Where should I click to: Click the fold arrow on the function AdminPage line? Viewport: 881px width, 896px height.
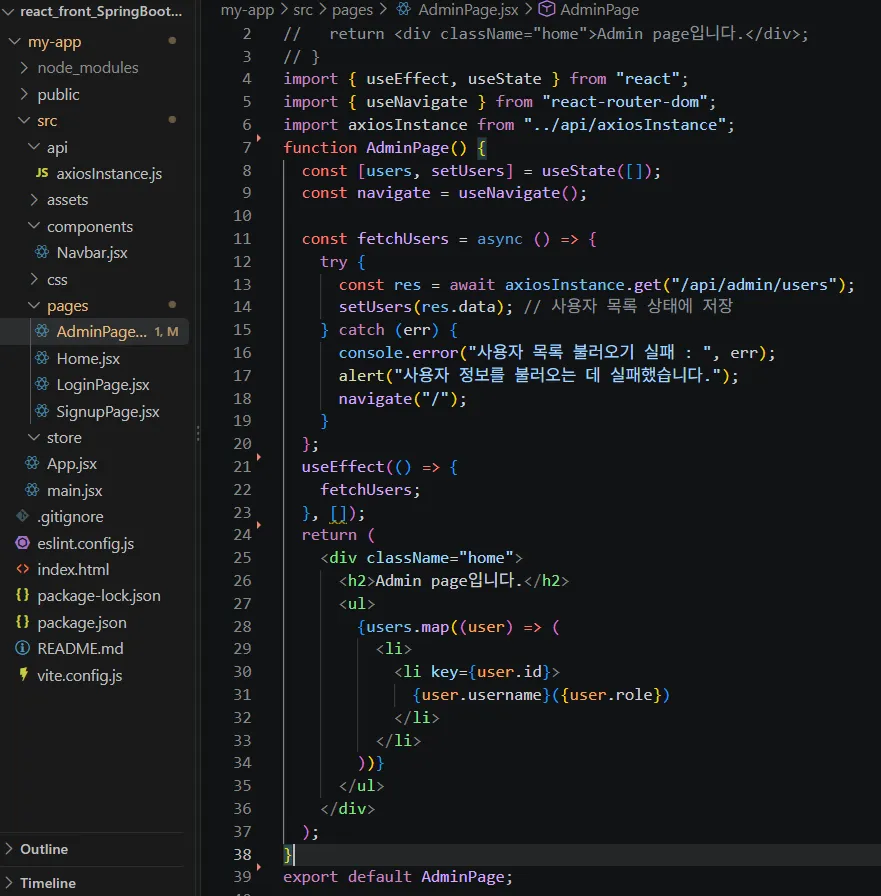pos(259,138)
